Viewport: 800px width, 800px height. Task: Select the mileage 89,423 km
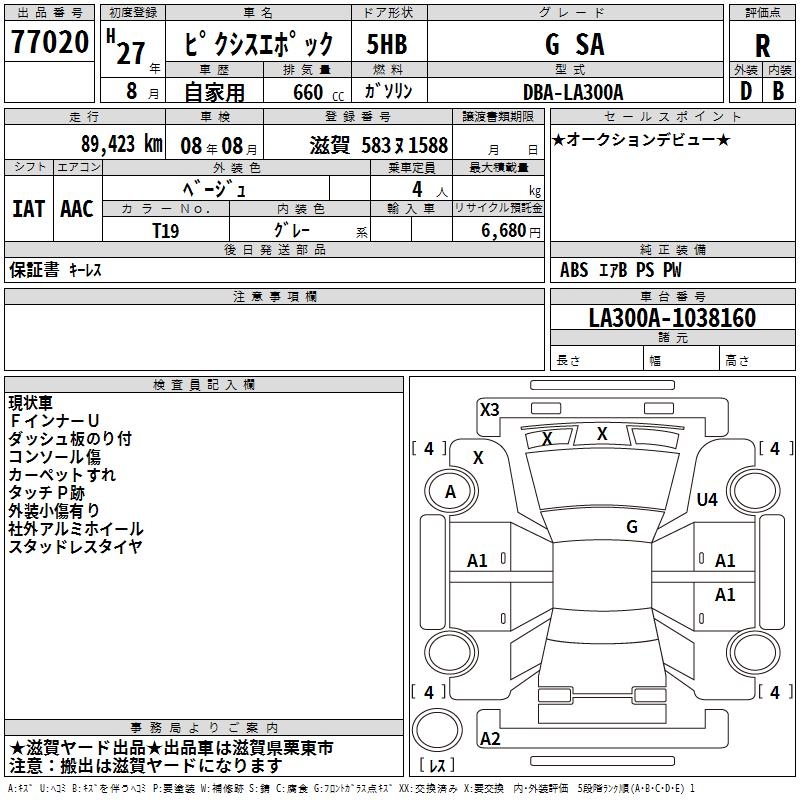(122, 144)
